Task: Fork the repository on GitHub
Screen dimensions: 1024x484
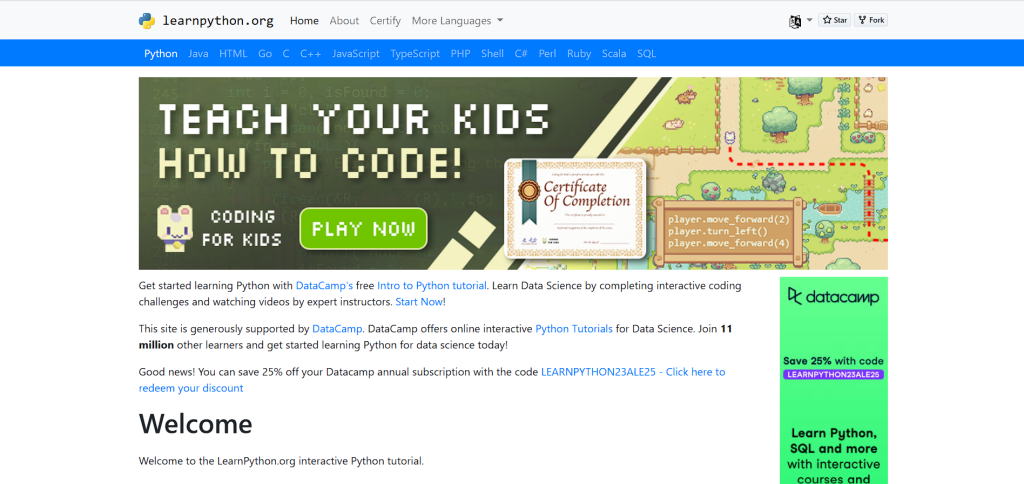Action: [x=871, y=20]
